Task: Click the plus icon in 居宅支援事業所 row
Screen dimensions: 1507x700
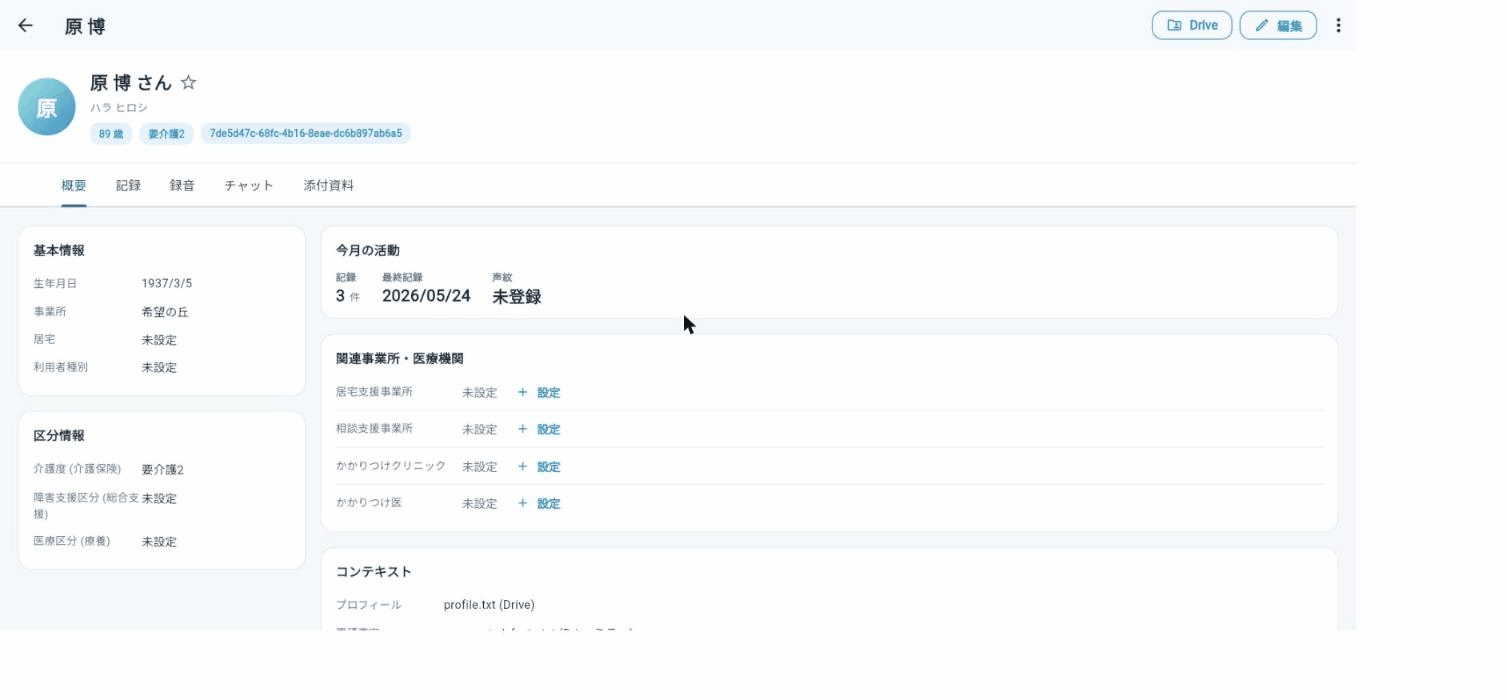Action: [522, 393]
